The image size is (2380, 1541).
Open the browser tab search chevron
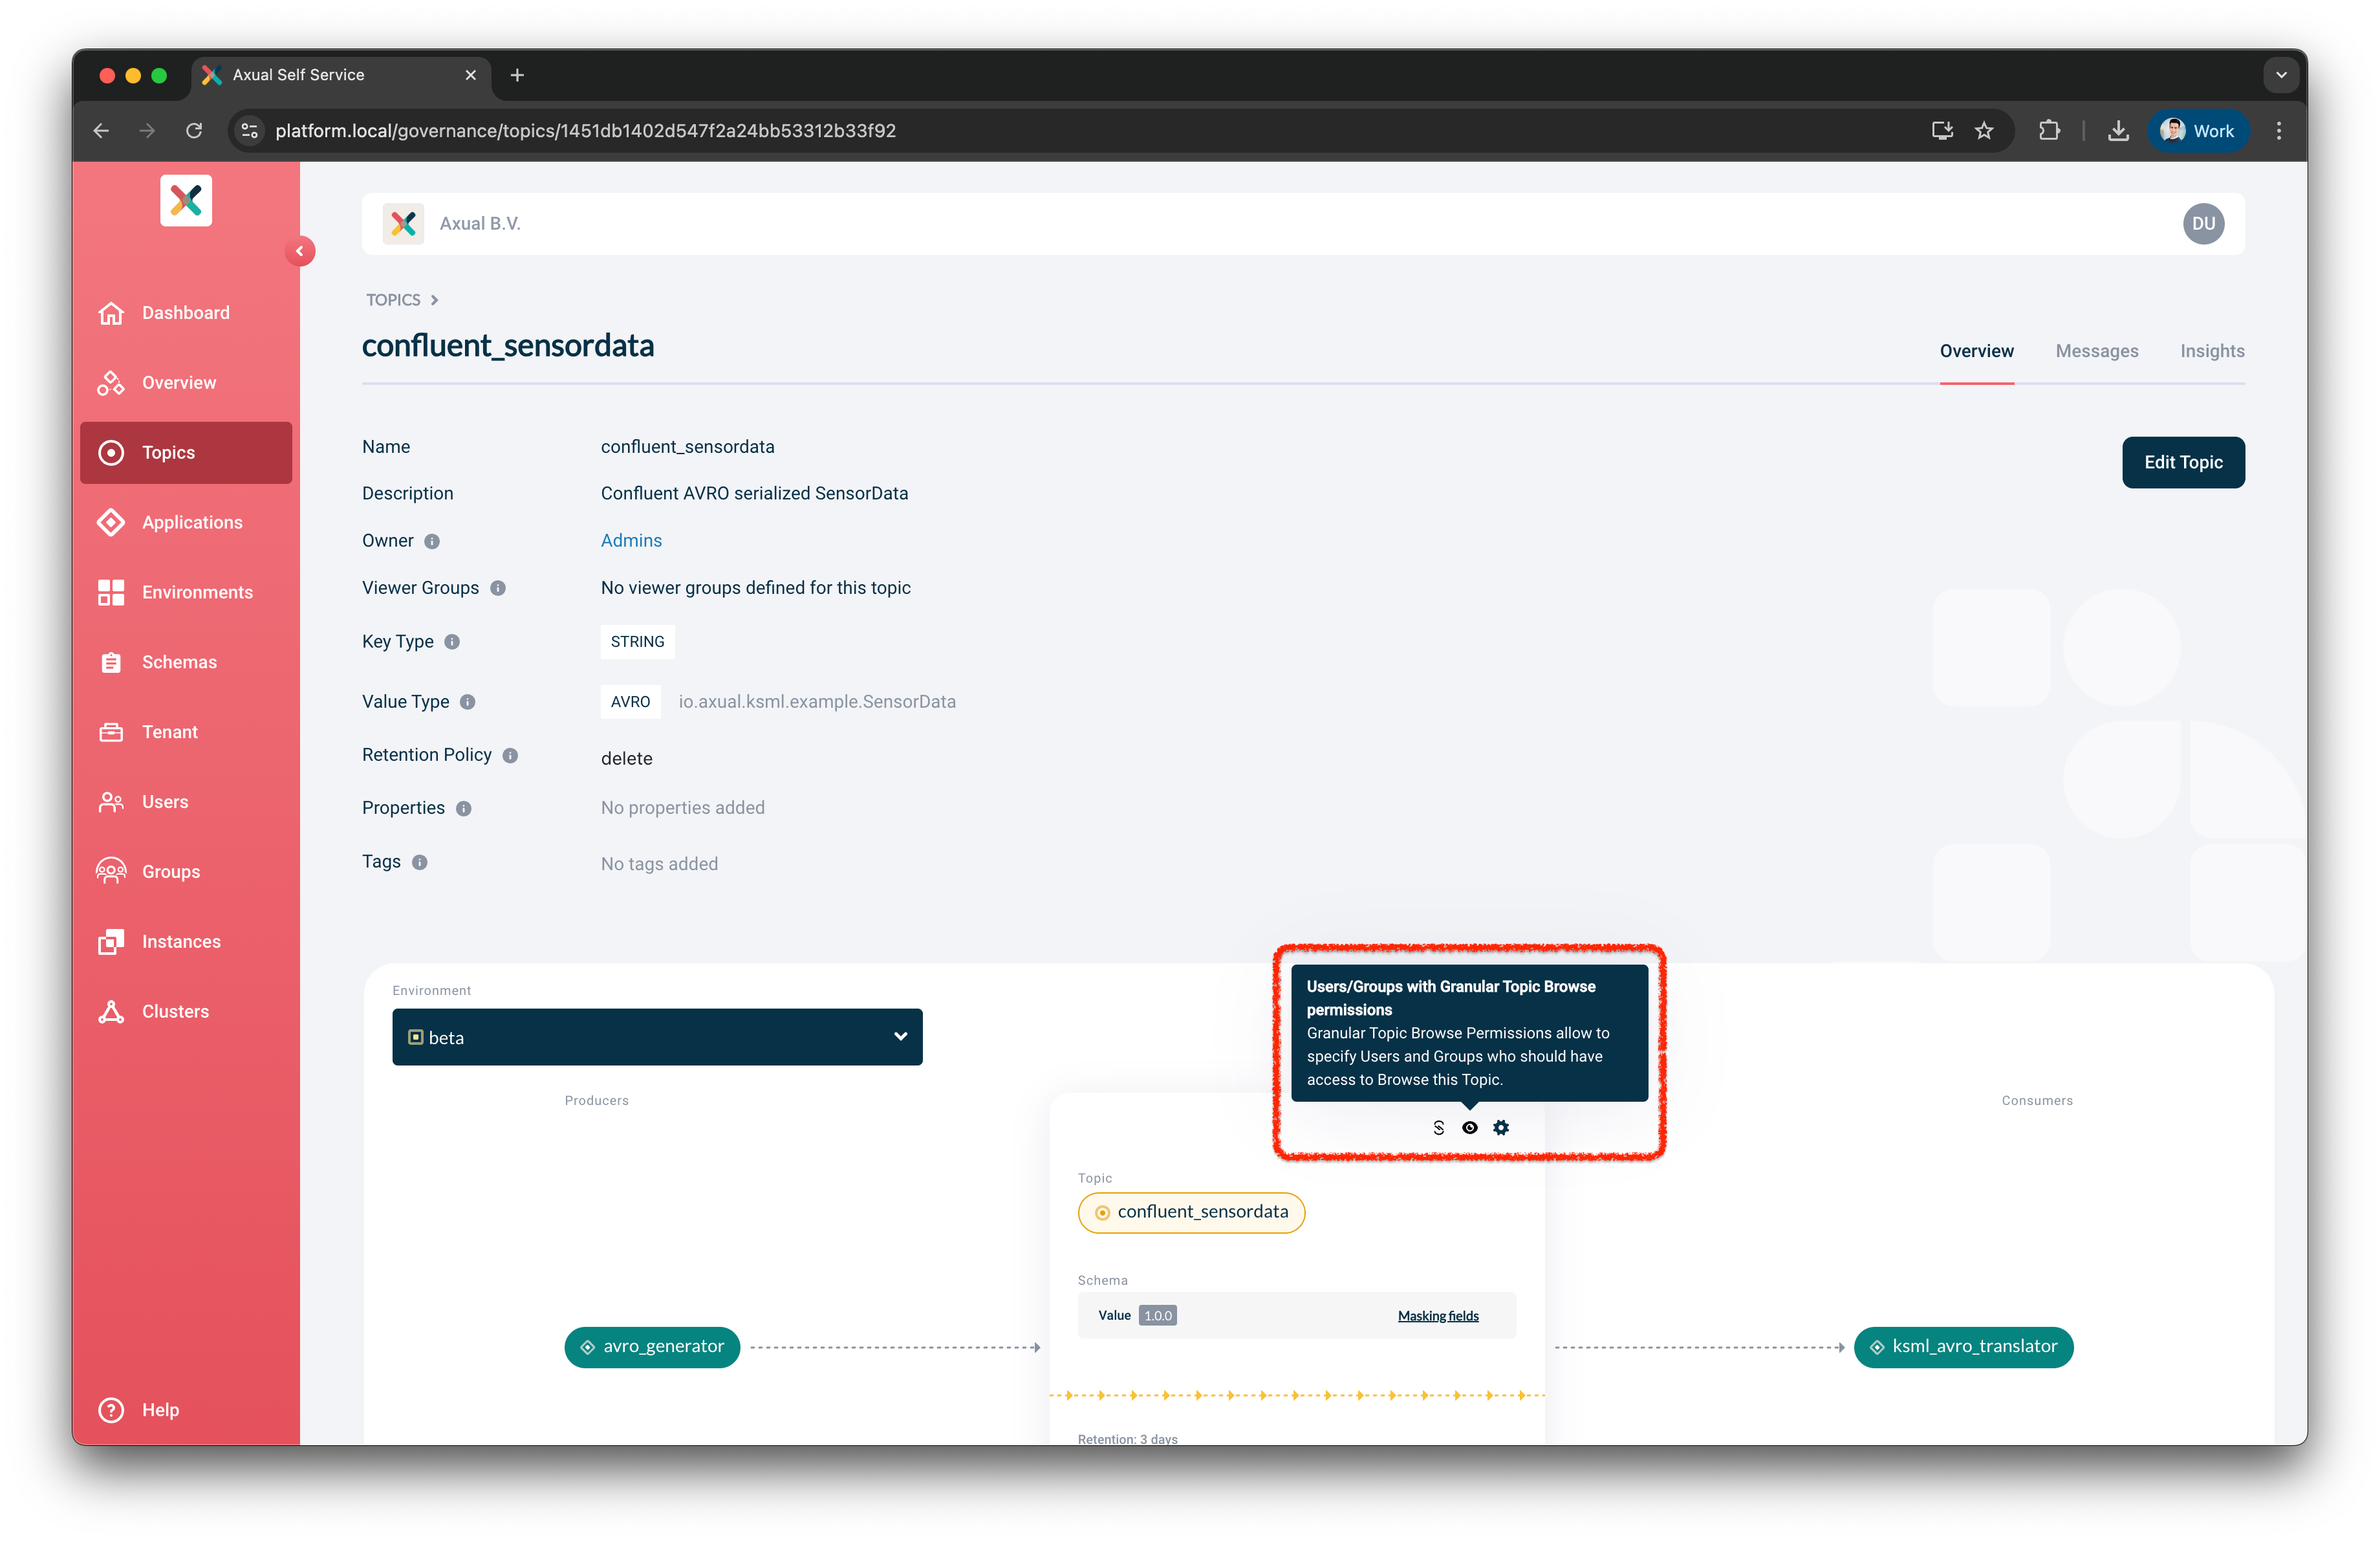[x=2281, y=74]
